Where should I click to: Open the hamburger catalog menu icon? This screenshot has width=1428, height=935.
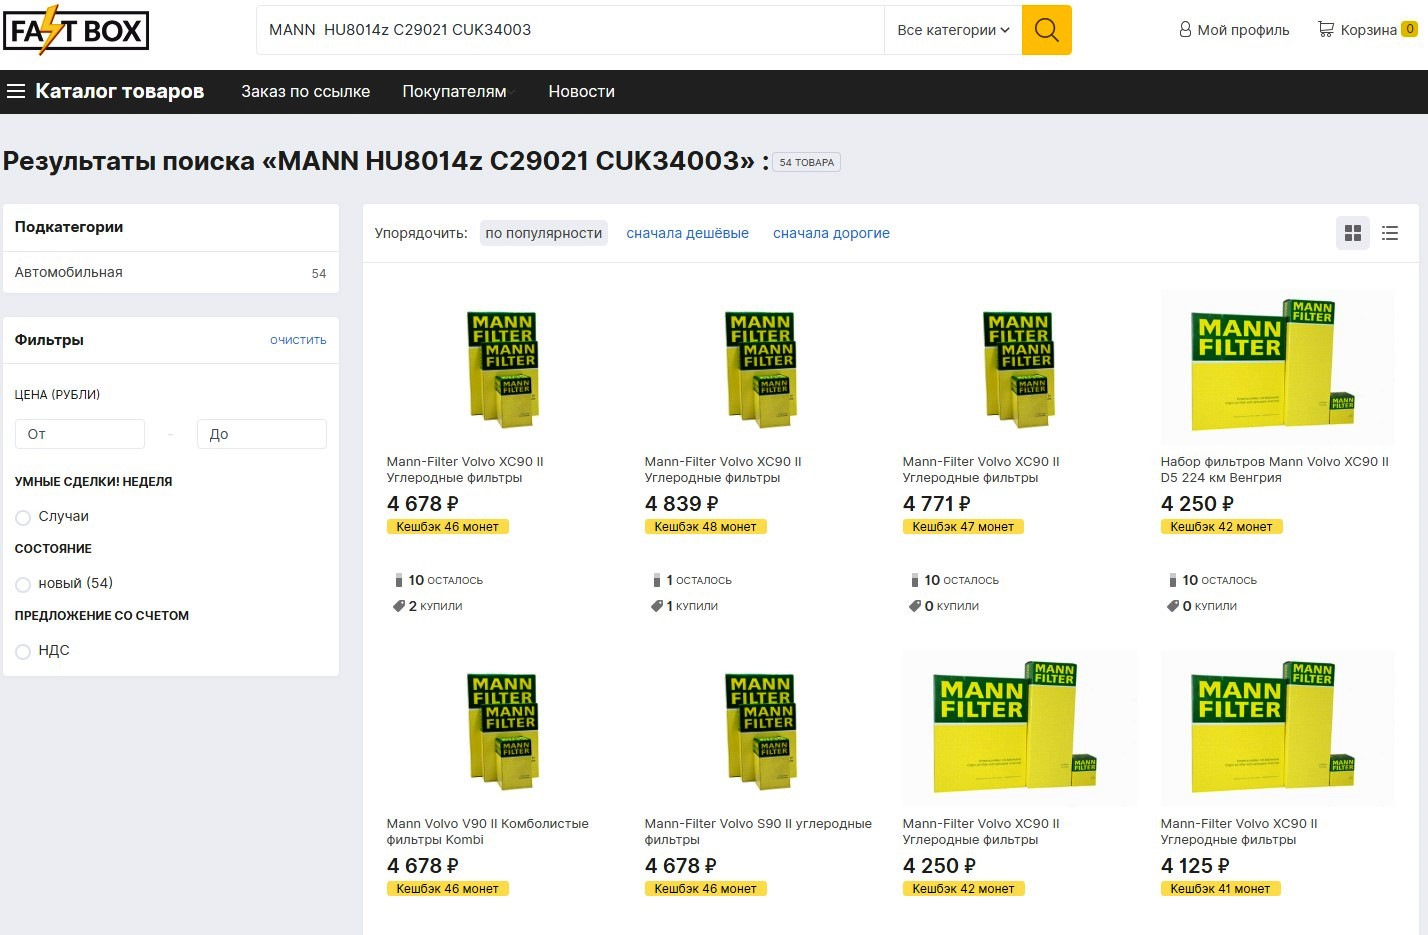[16, 91]
